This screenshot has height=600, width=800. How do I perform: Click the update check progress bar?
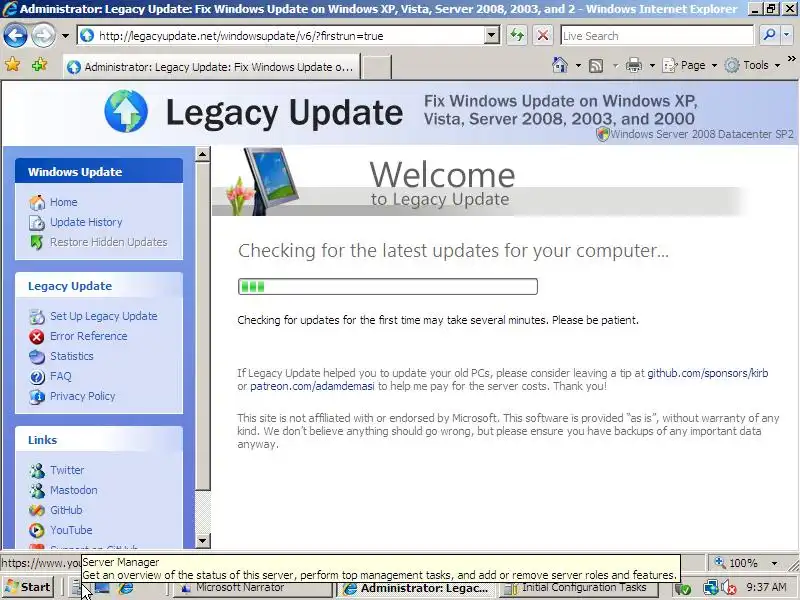click(x=388, y=286)
